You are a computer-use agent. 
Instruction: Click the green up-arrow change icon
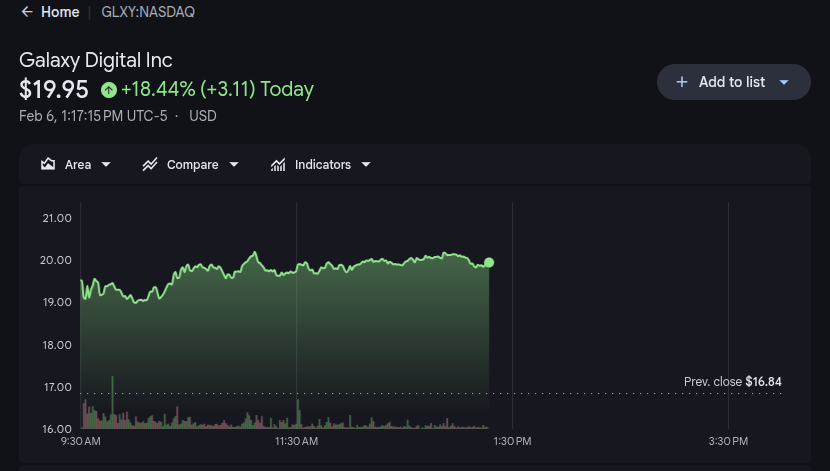point(109,90)
